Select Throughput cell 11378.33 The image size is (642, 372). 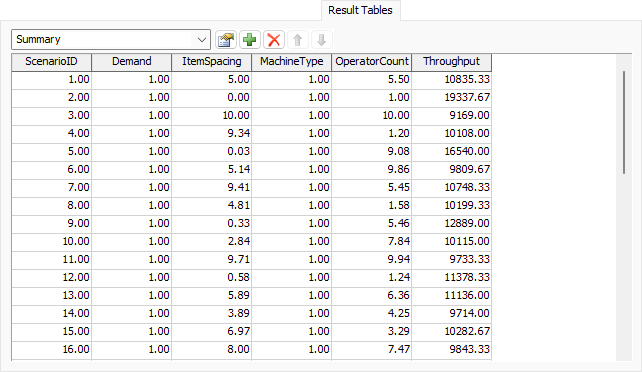[452, 277]
